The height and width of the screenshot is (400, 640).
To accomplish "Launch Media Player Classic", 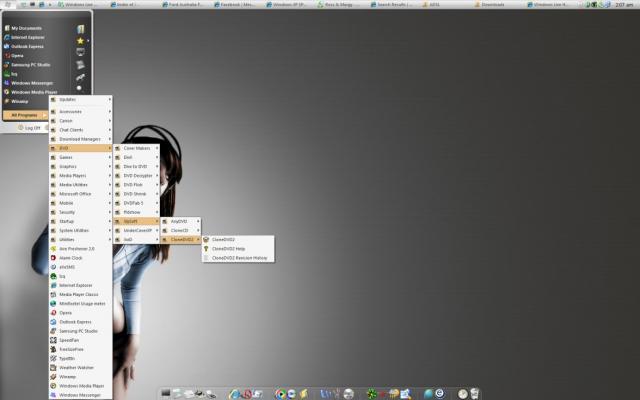I will tap(80, 294).
